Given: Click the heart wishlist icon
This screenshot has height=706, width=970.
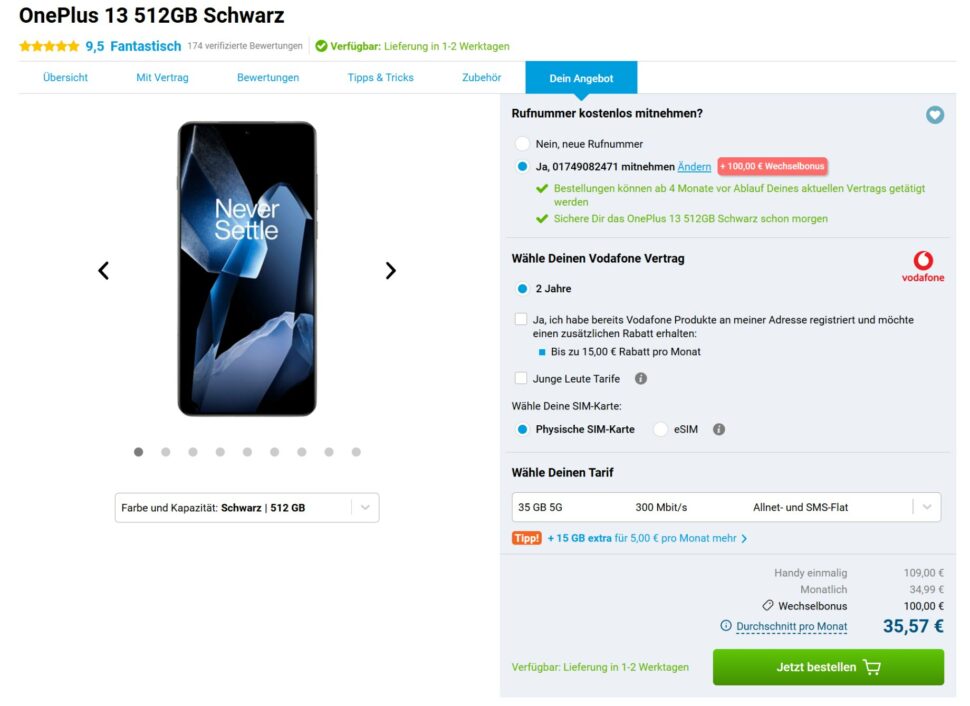Looking at the screenshot, I should 935,115.
